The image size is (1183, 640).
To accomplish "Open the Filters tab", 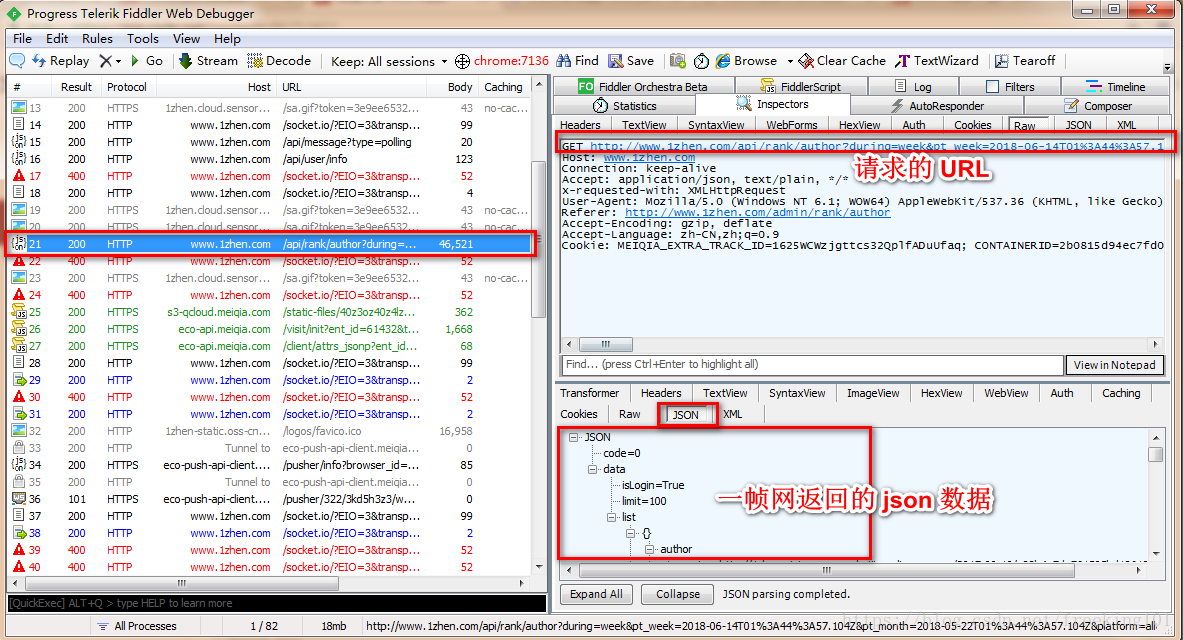I will tap(1010, 86).
